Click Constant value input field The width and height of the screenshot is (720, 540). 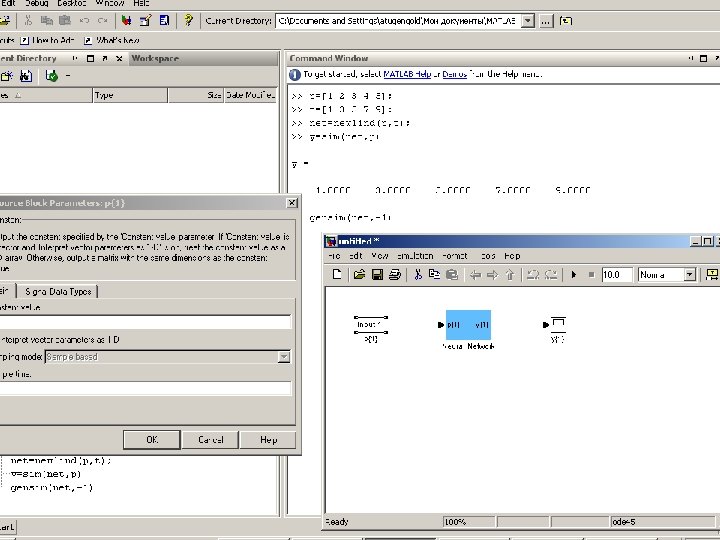(145, 321)
